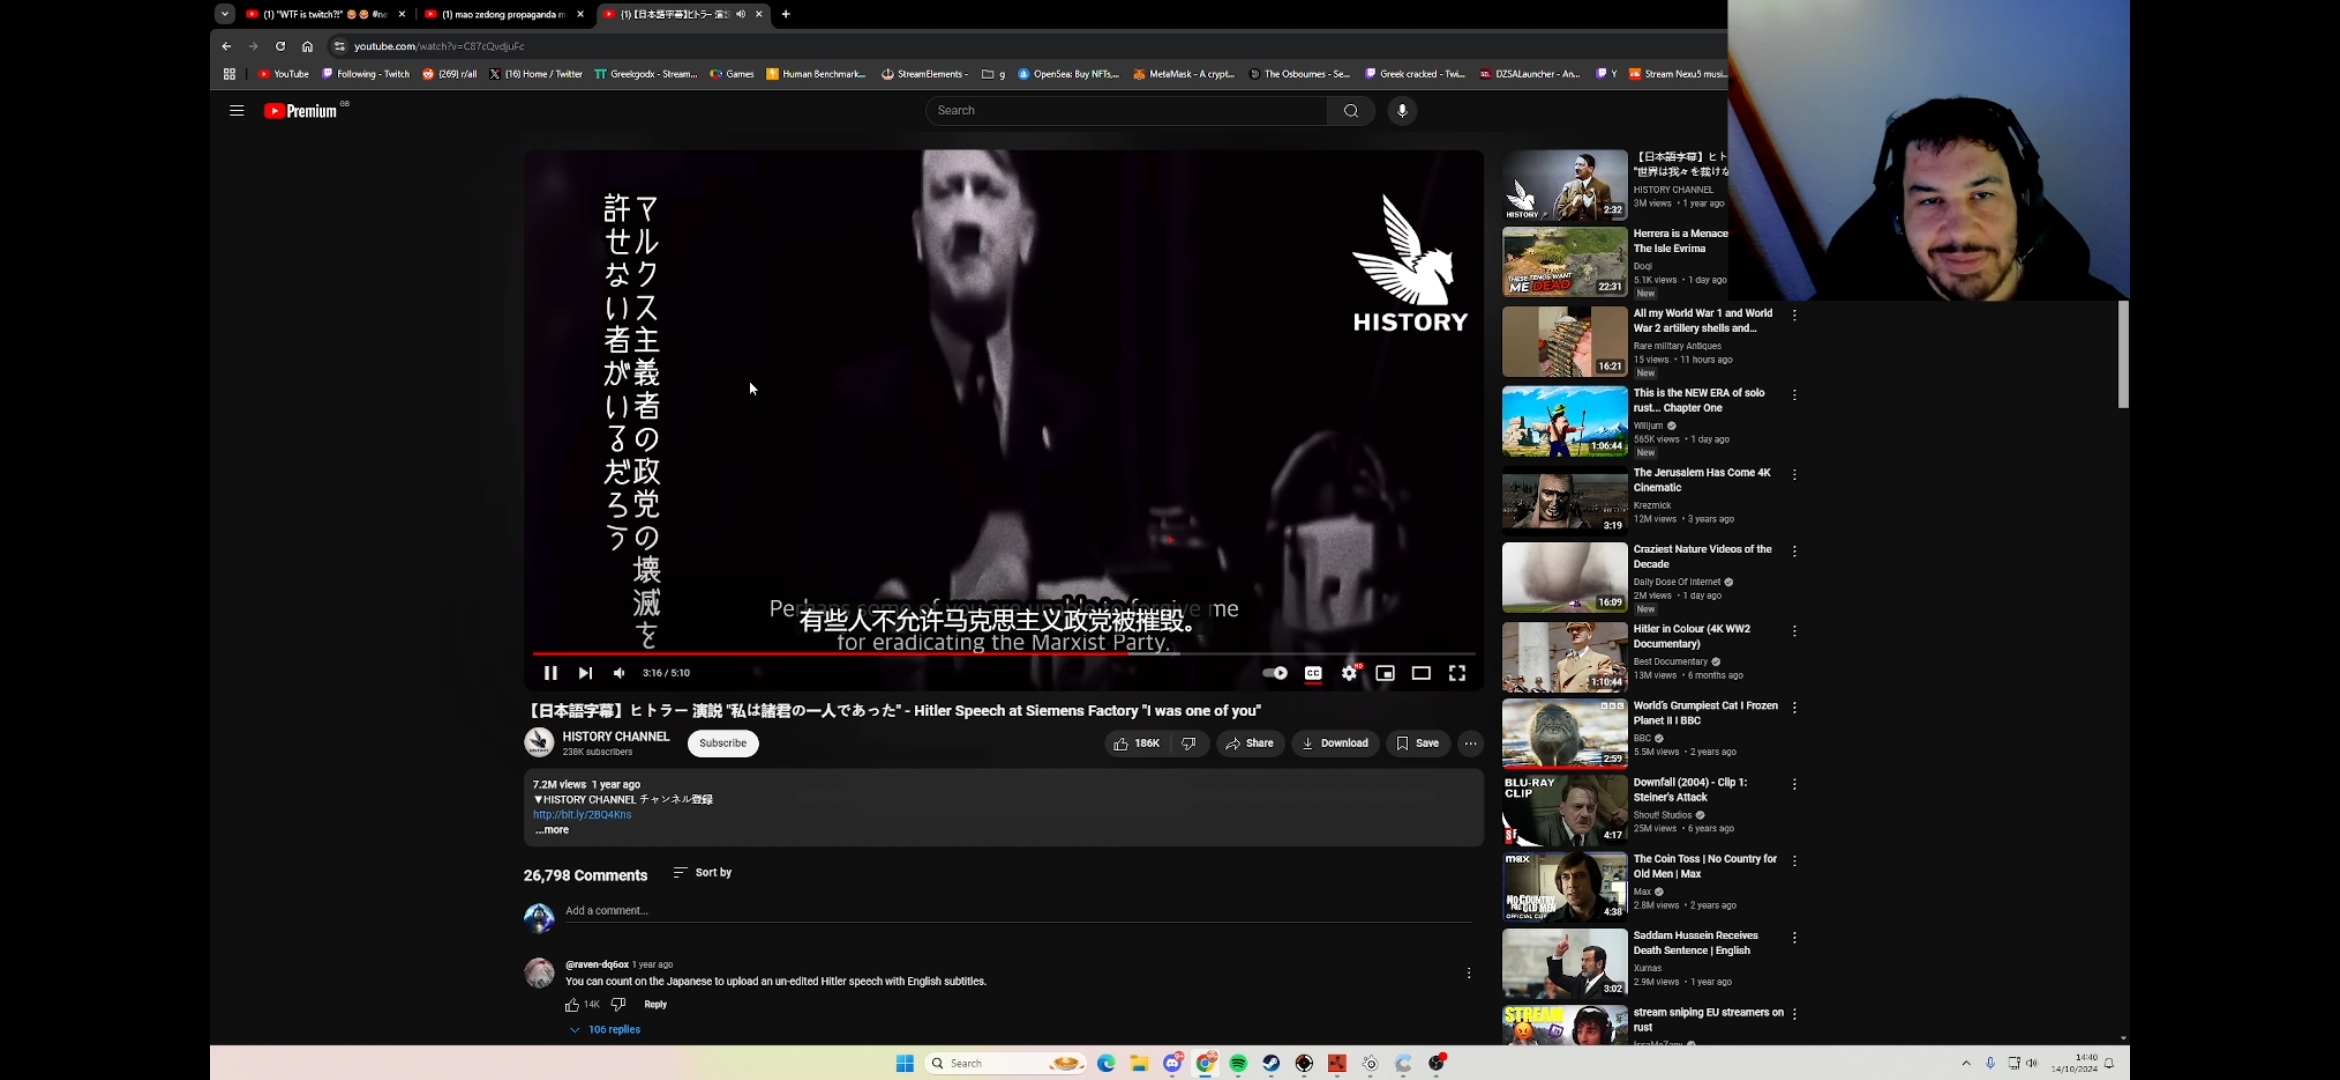
Task: Open the bit.ly link in description
Action: 582,815
